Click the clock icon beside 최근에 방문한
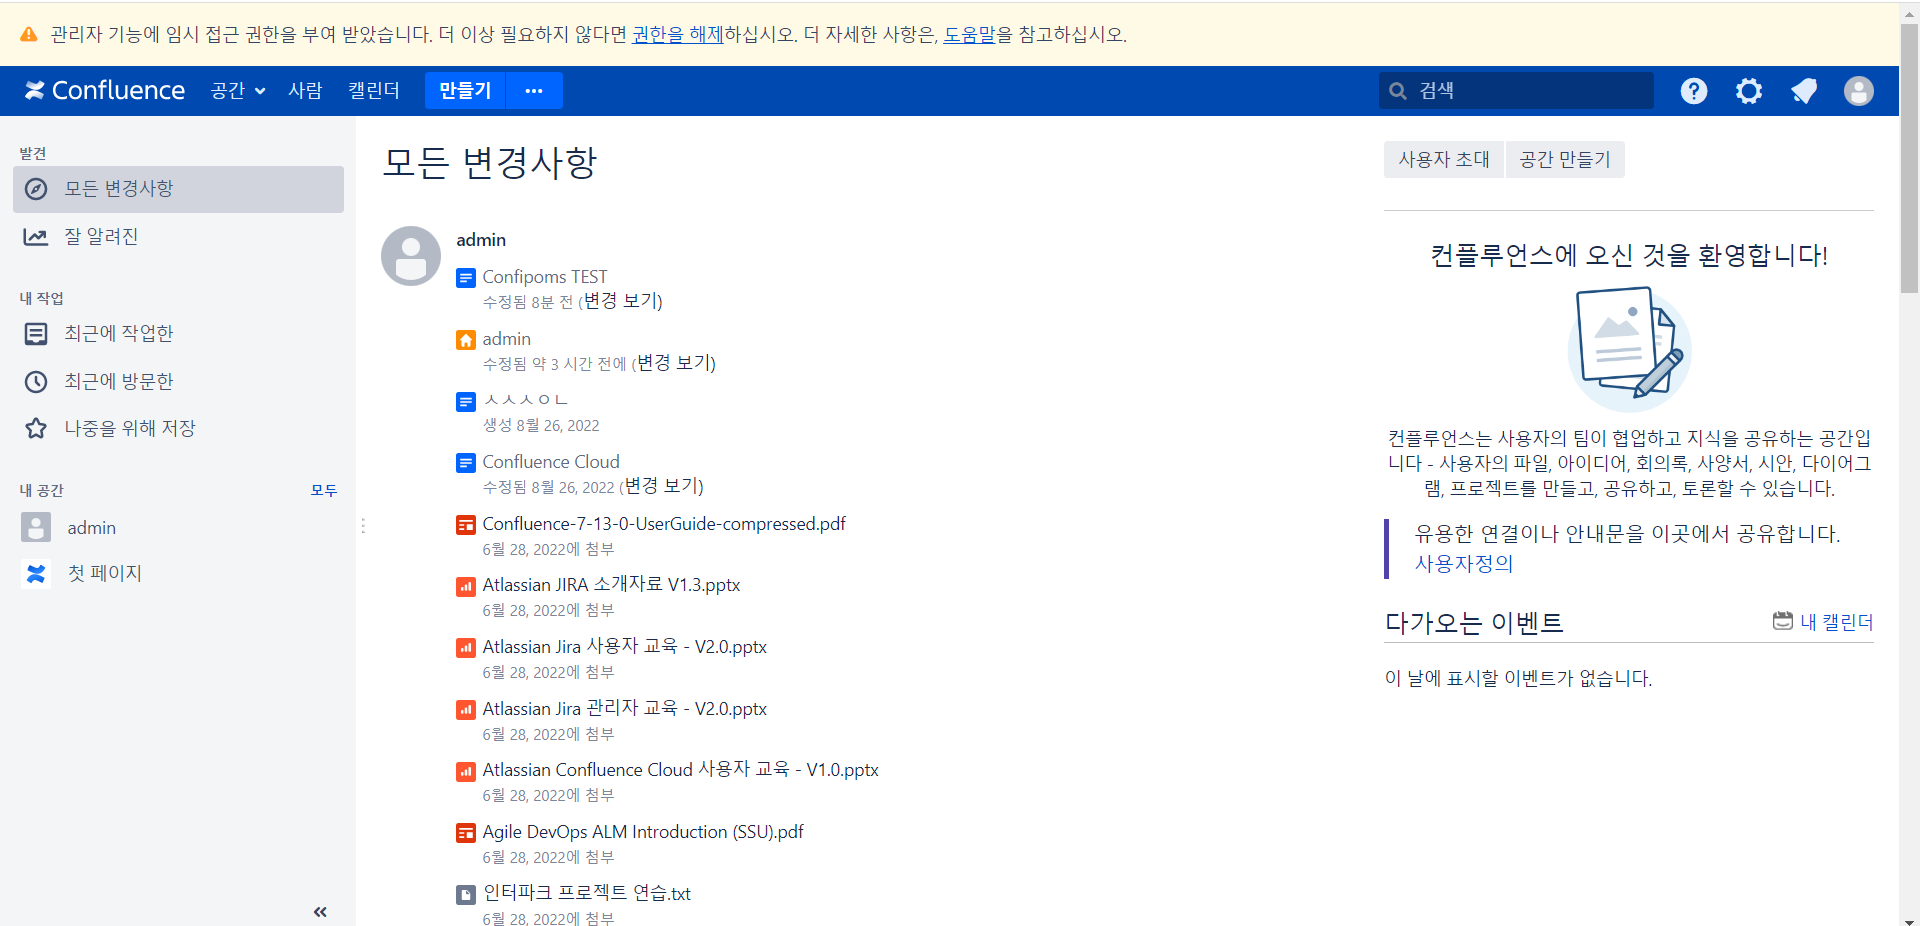Image resolution: width=1920 pixels, height=926 pixels. click(36, 382)
